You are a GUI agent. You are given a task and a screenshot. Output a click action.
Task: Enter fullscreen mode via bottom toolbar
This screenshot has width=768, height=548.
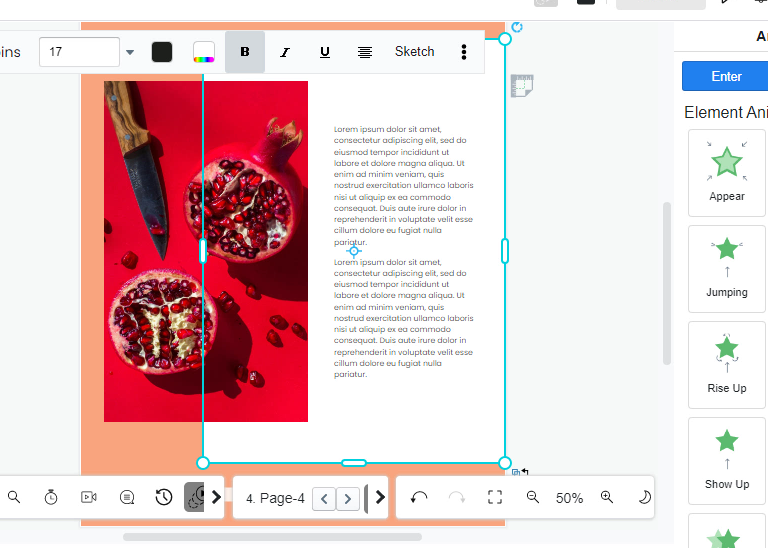click(x=495, y=497)
